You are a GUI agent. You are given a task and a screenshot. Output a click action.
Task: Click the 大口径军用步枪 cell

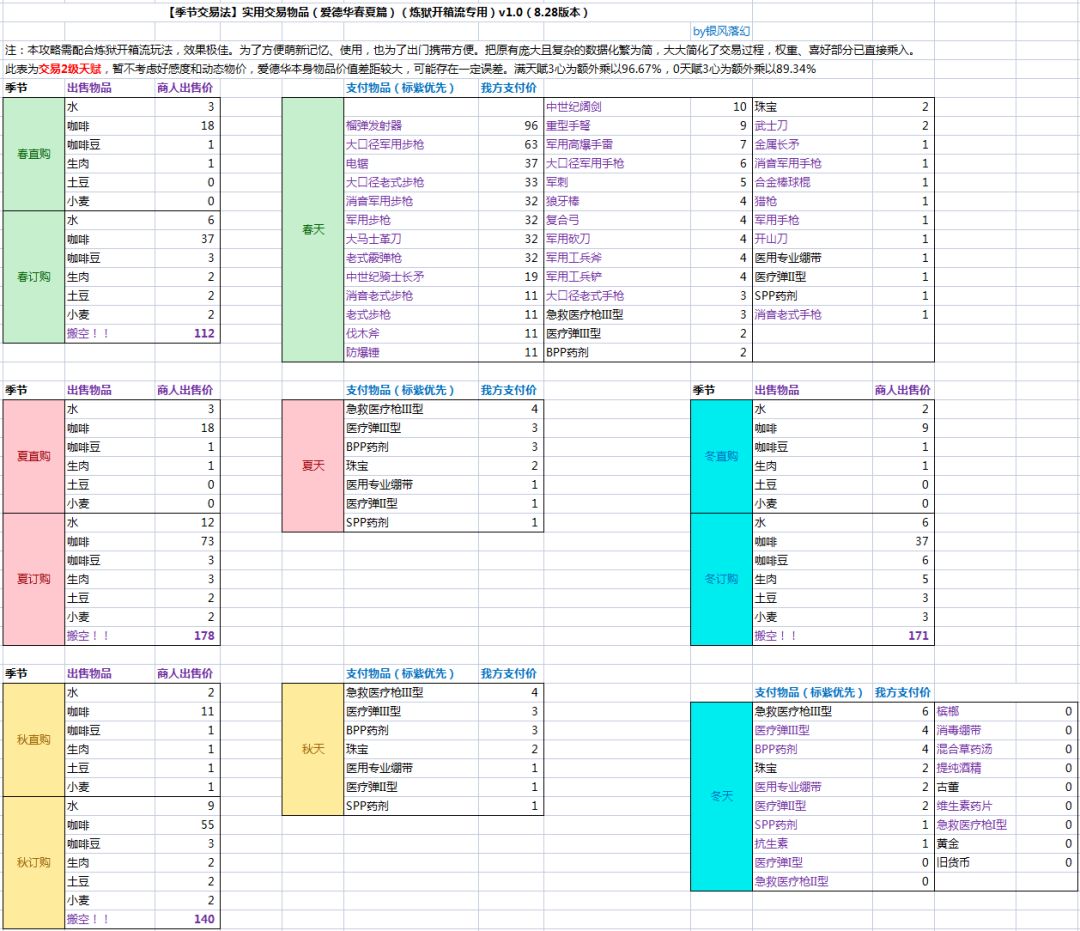(x=411, y=145)
